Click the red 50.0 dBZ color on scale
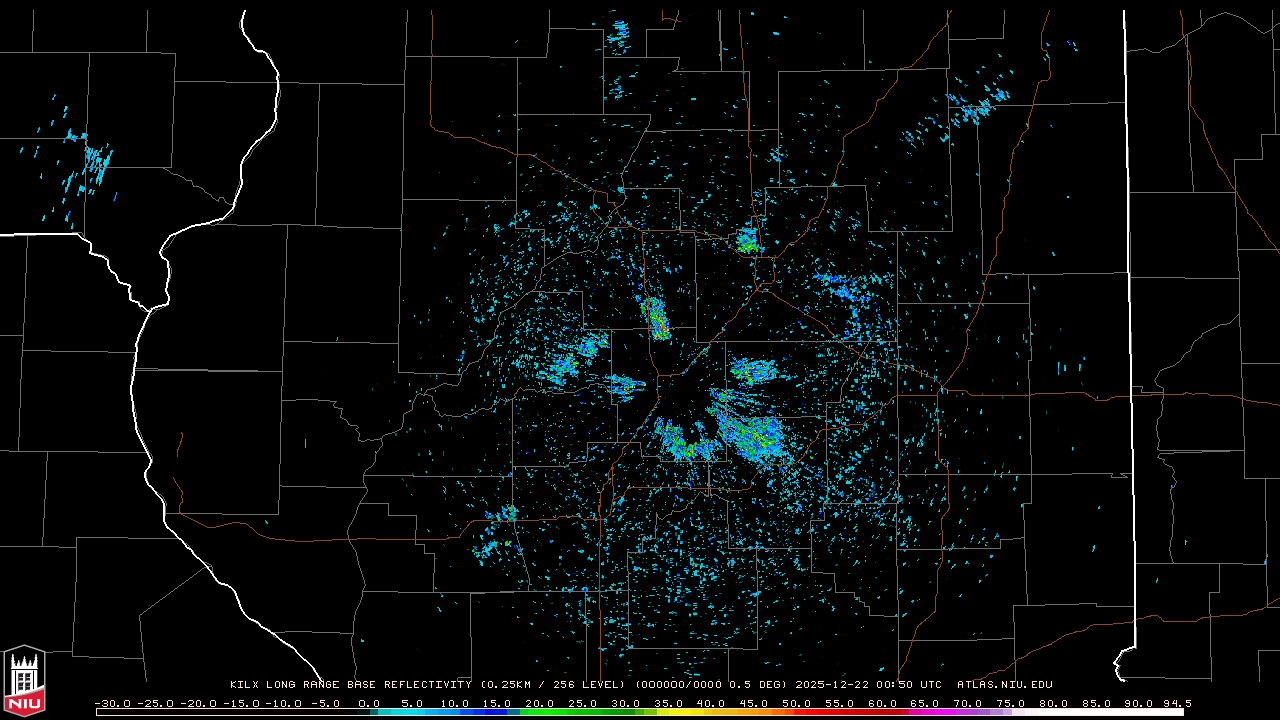The width and height of the screenshot is (1280, 720). tap(796, 712)
